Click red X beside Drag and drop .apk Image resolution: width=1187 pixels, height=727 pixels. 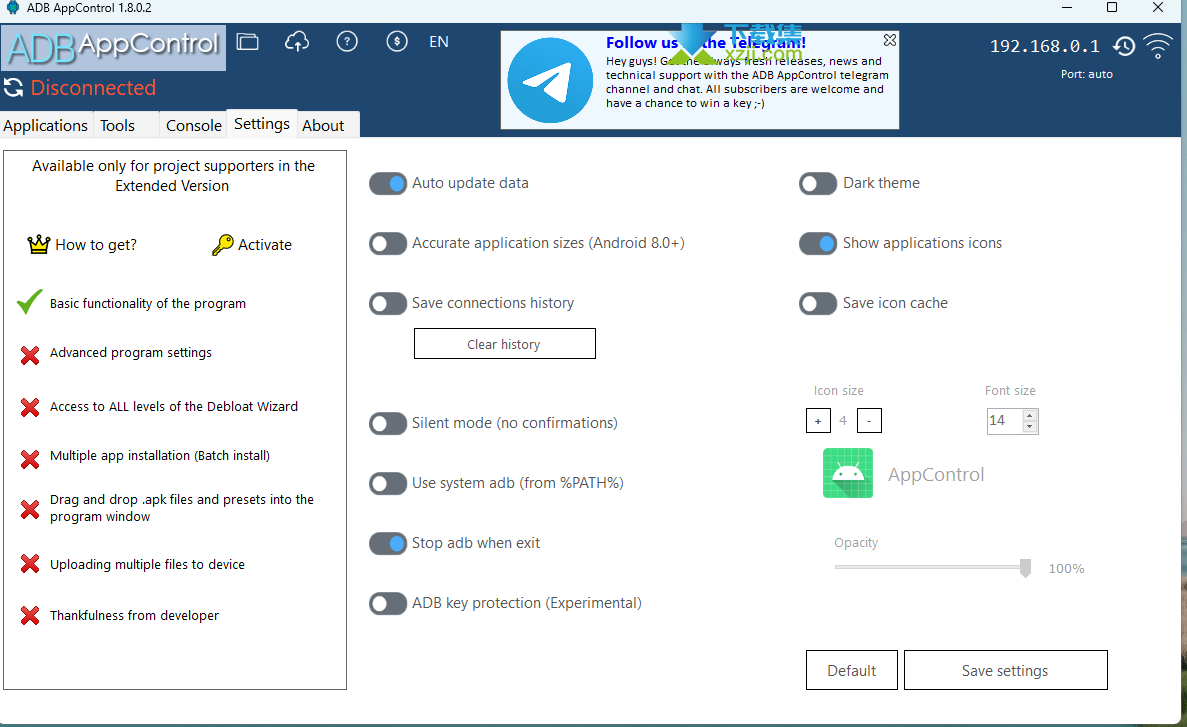[30, 510]
